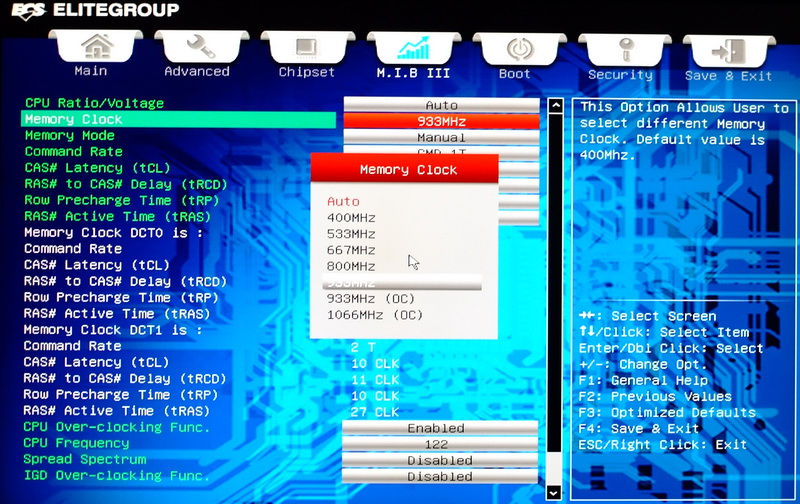
Task: Open the Disabled value for IGD Over-clocking
Action: click(440, 476)
